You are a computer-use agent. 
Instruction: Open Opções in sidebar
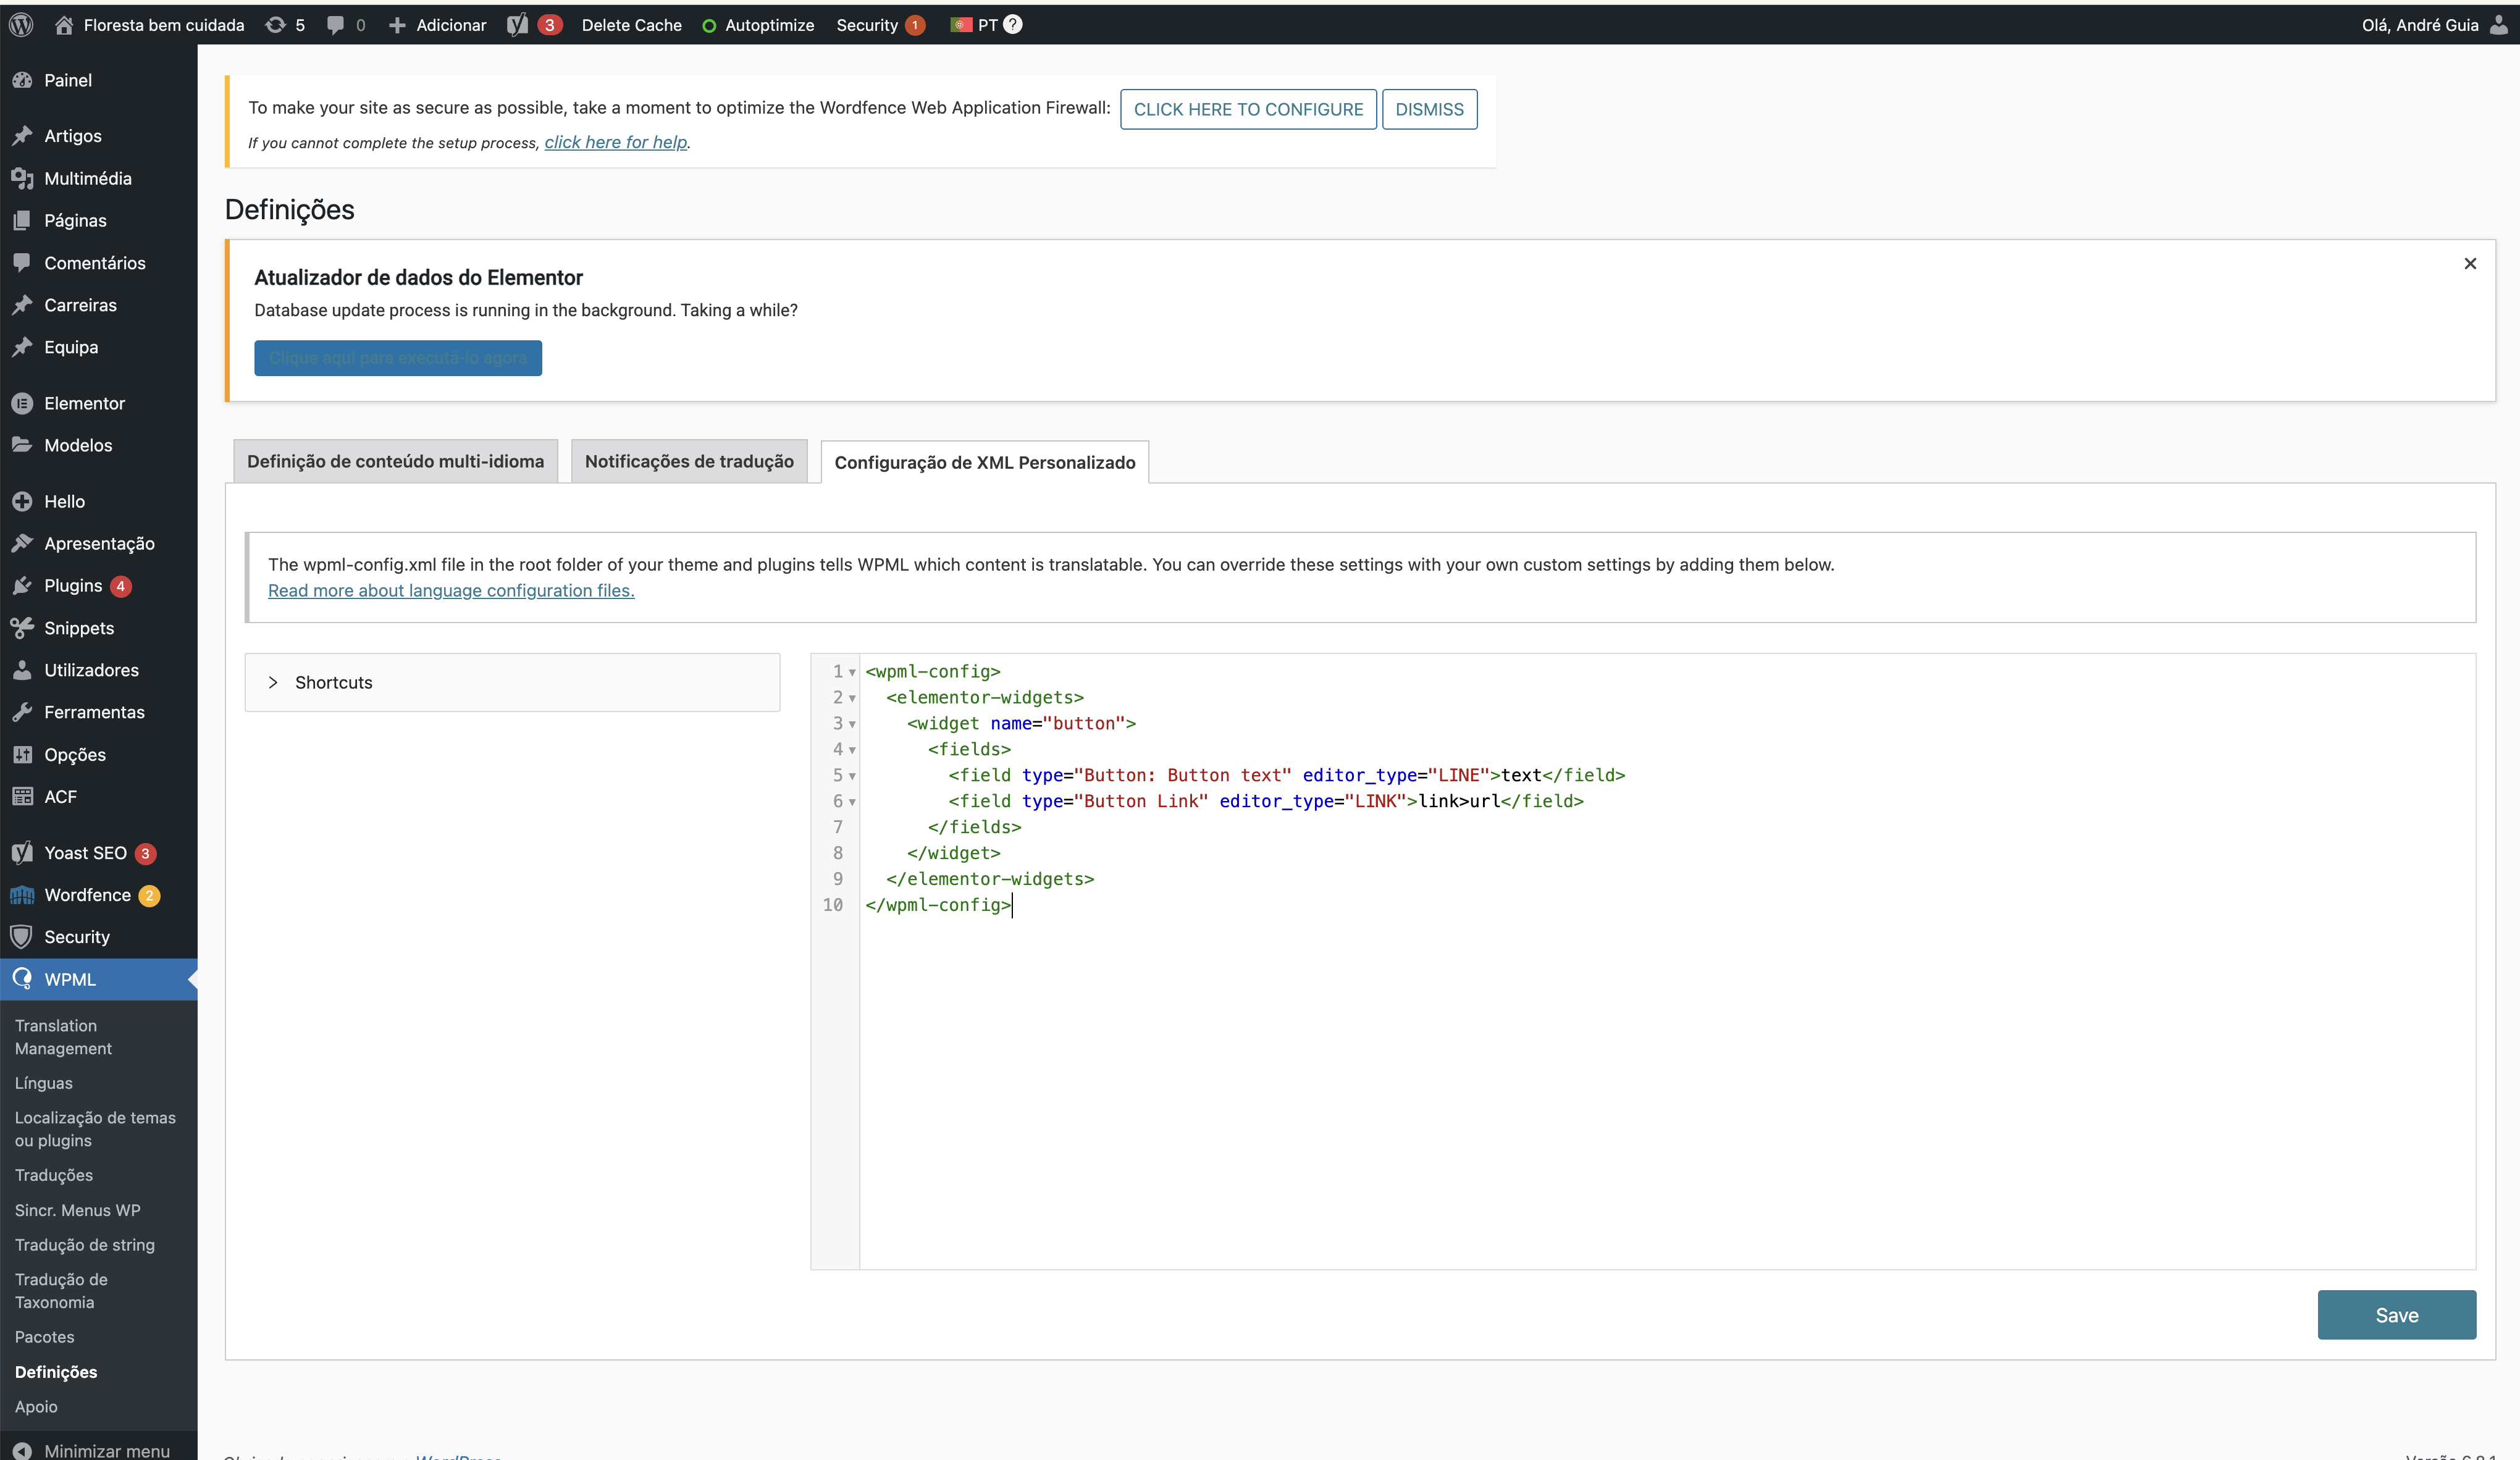point(75,755)
